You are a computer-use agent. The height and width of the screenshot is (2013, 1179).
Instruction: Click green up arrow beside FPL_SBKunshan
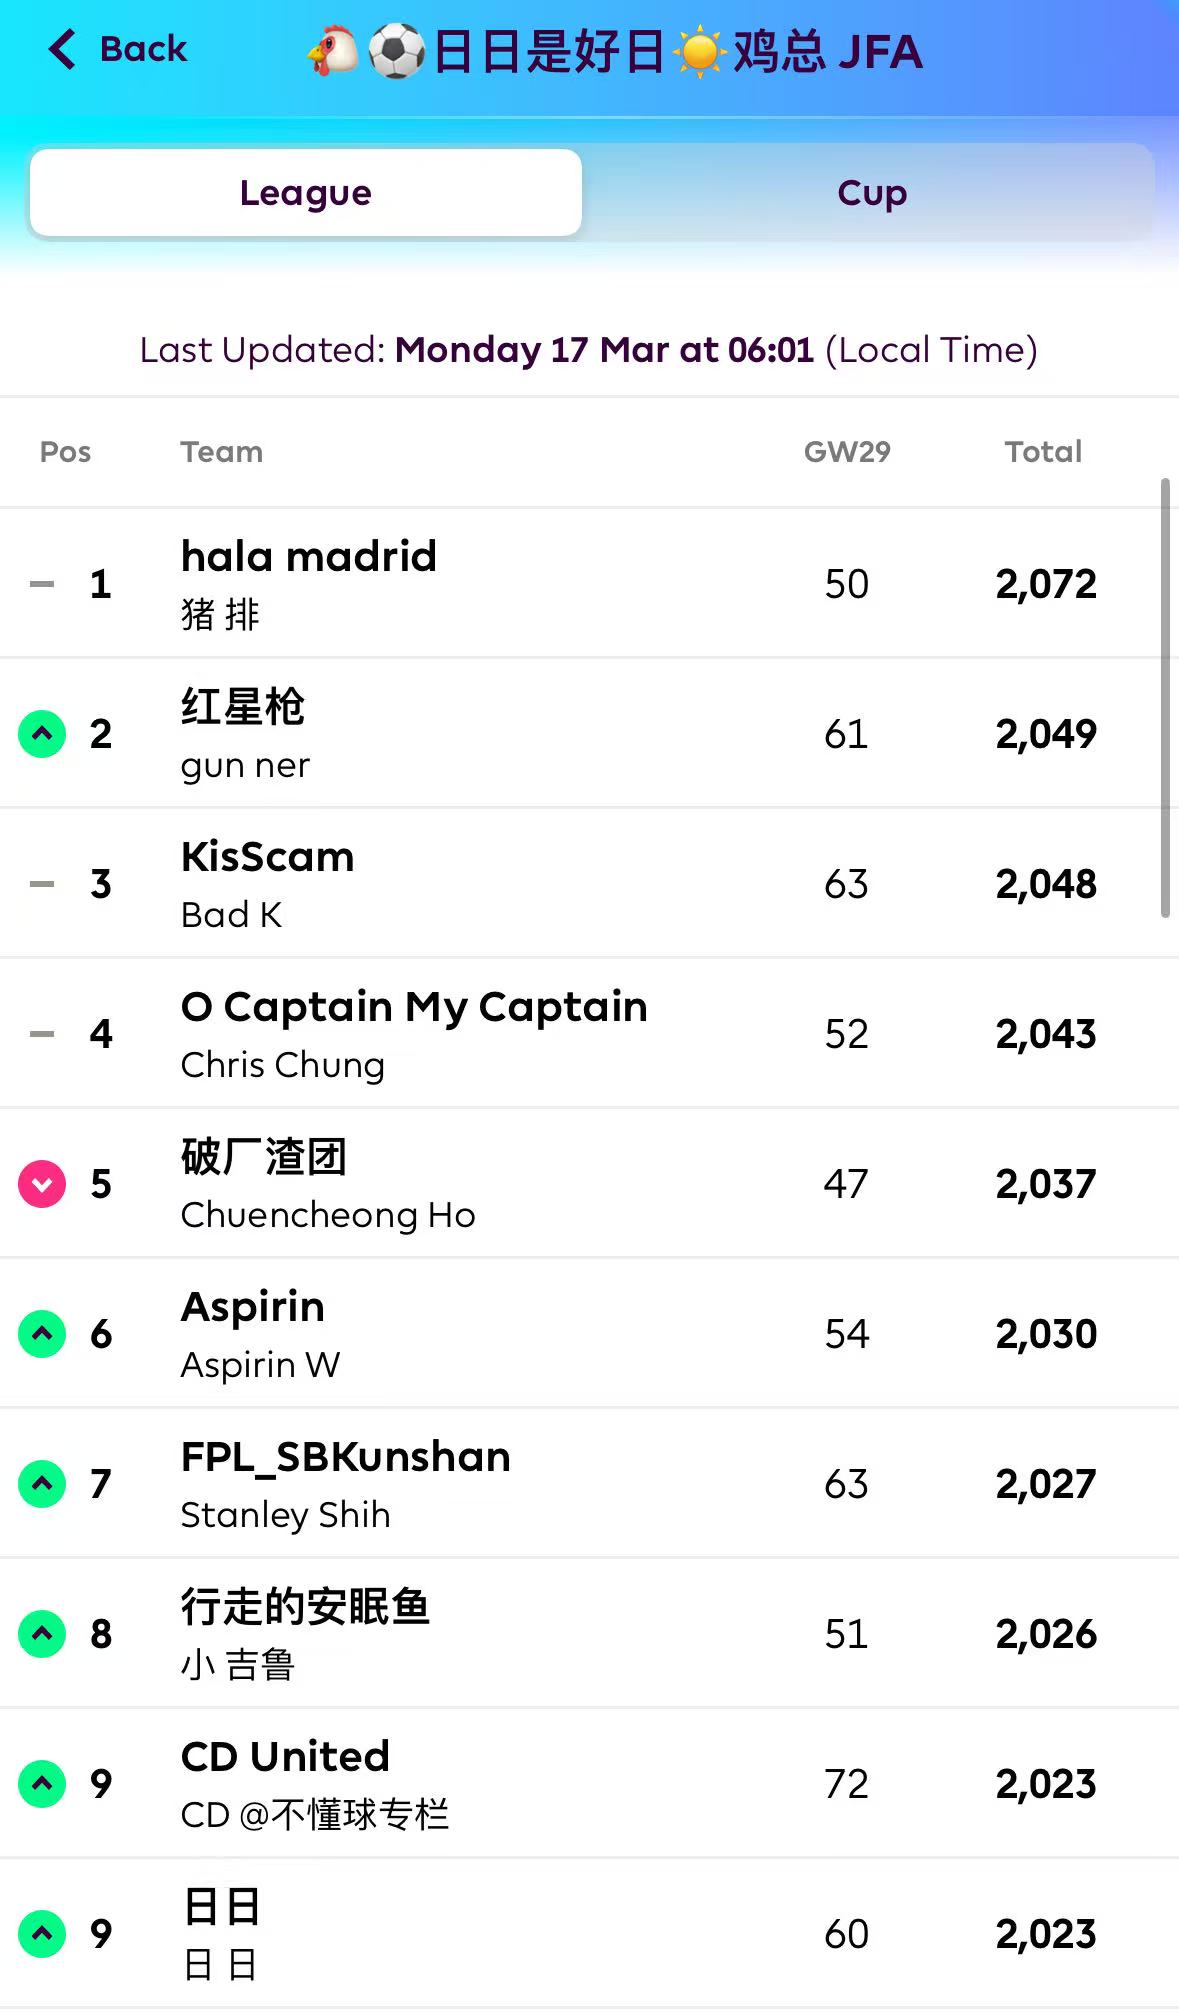pos(42,1484)
